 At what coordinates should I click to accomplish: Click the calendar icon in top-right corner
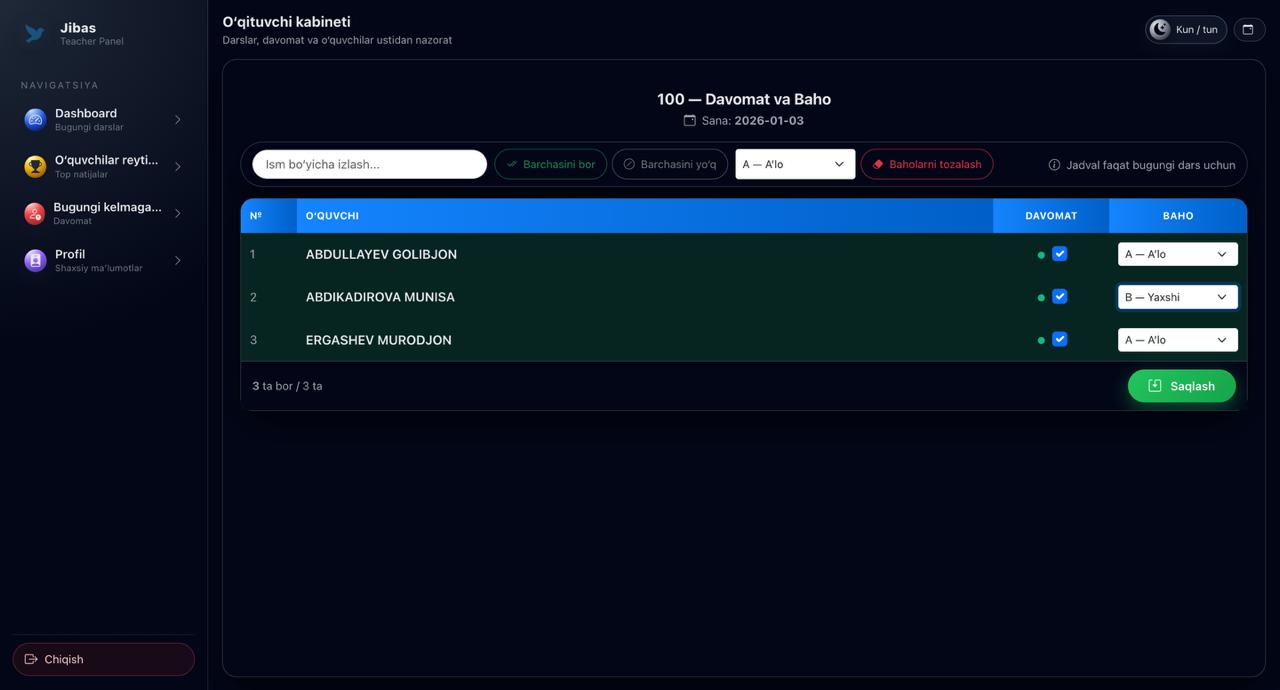point(1248,30)
